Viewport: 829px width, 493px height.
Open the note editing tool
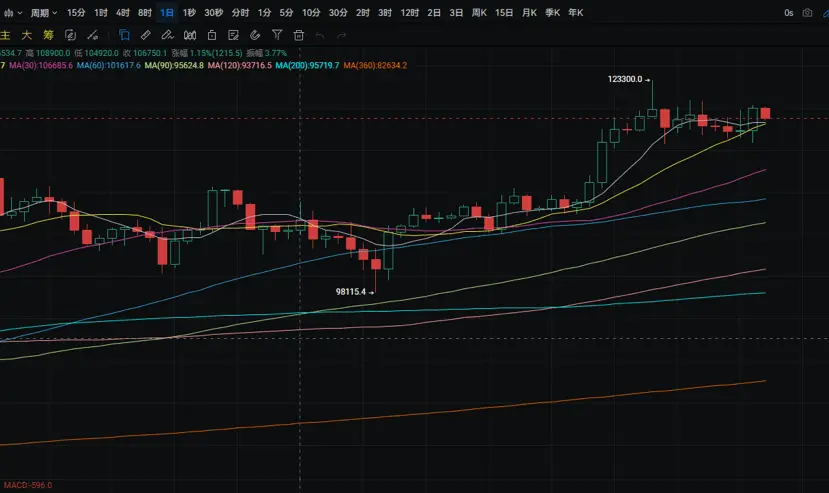(x=233, y=35)
